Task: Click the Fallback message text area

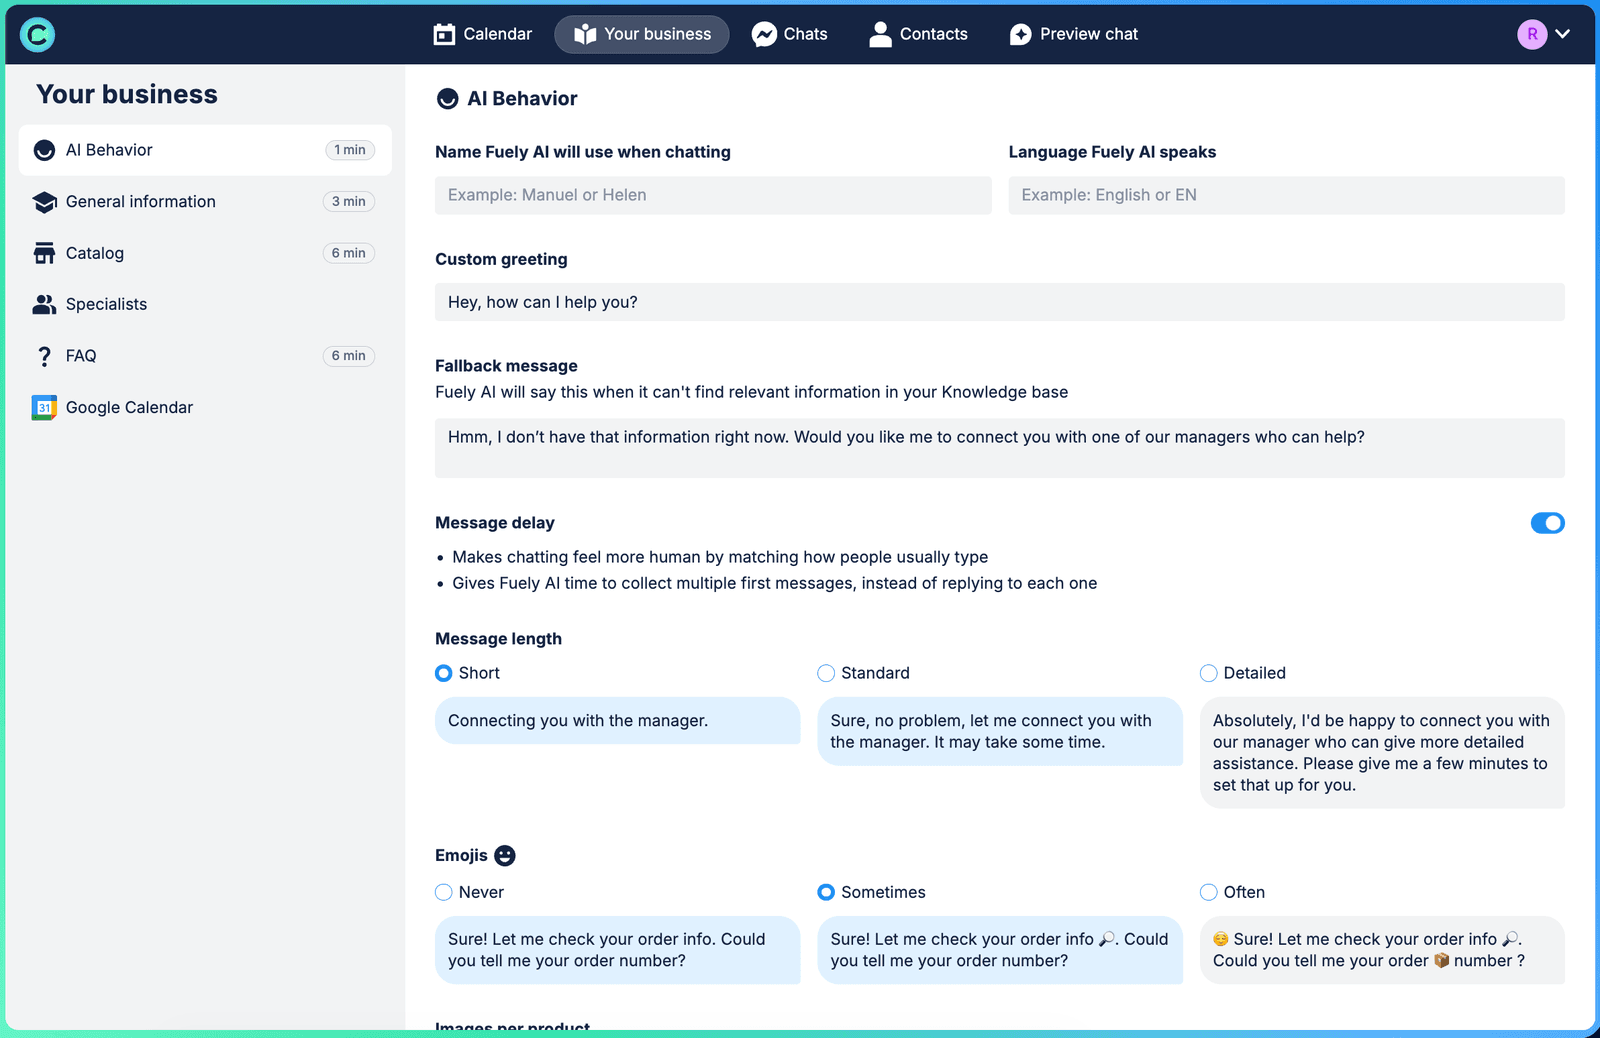Action: click(1000, 448)
